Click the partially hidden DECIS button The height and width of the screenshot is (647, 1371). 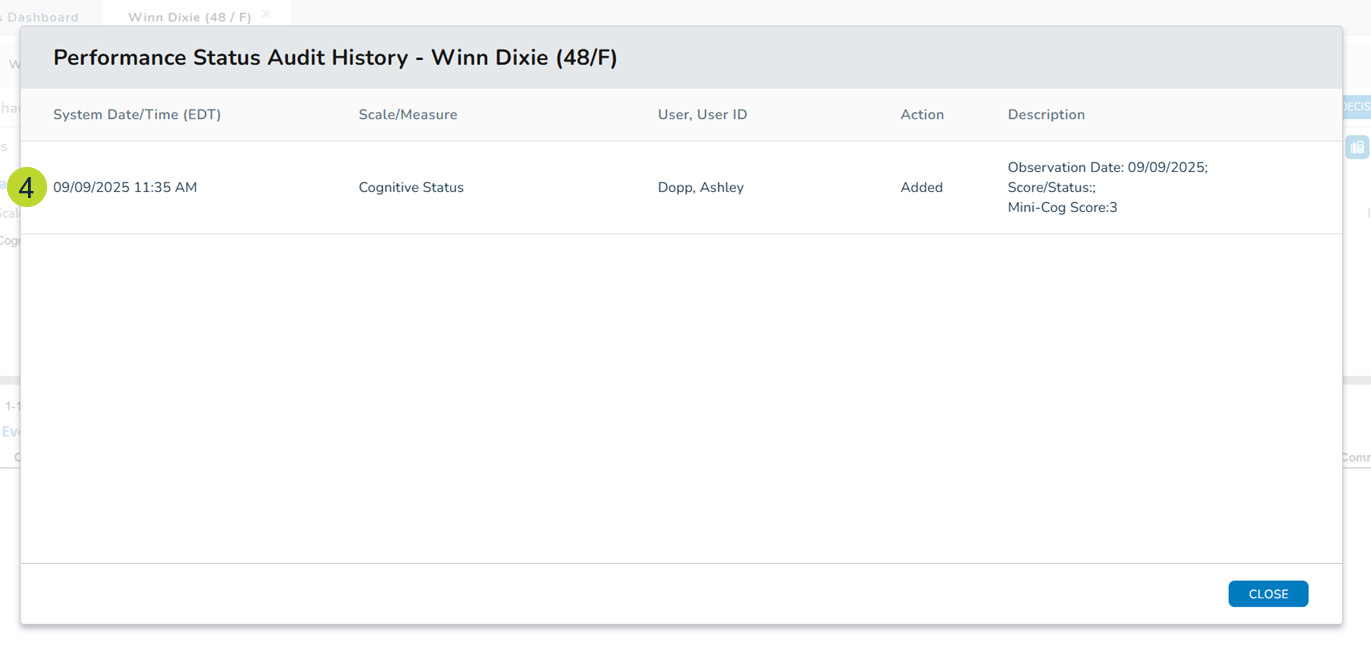(x=1356, y=106)
